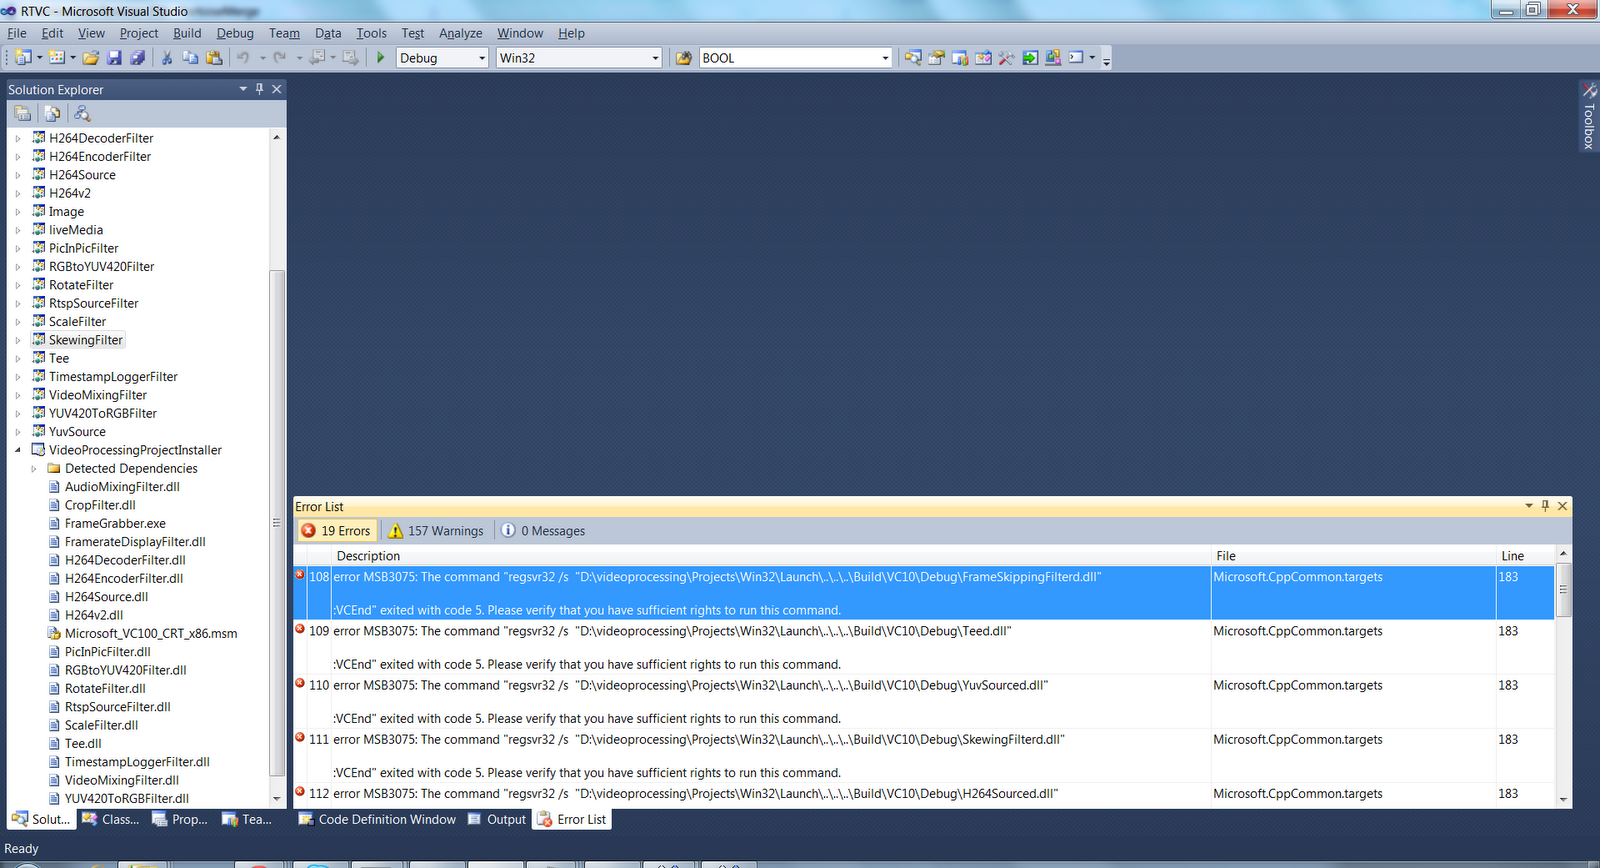The image size is (1600, 868).
Task: Select the TimestampLoggerFilter project
Action: [105, 377]
